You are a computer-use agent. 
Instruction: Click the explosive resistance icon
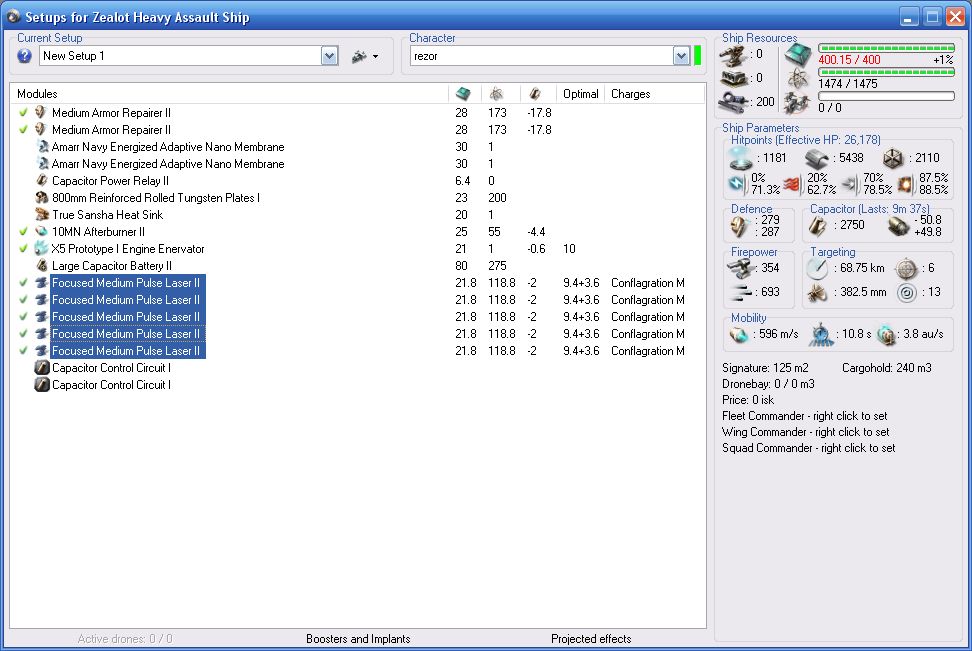(x=906, y=184)
